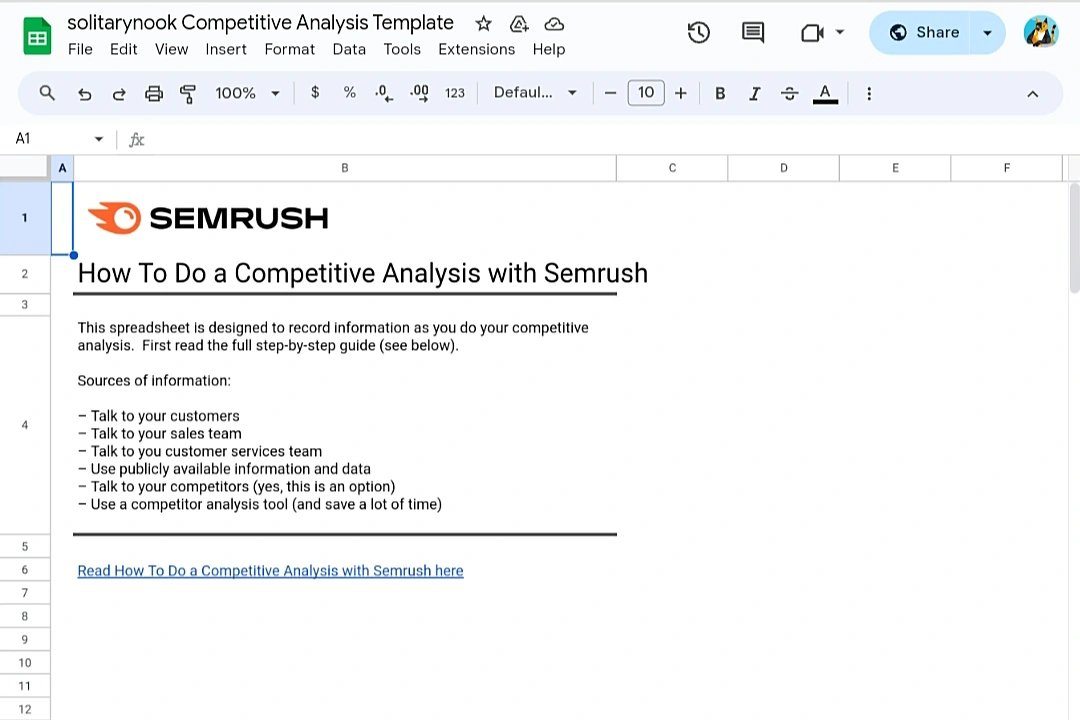Screen dimensions: 1080x720
Task: Open version history clock icon
Action: tap(698, 32)
